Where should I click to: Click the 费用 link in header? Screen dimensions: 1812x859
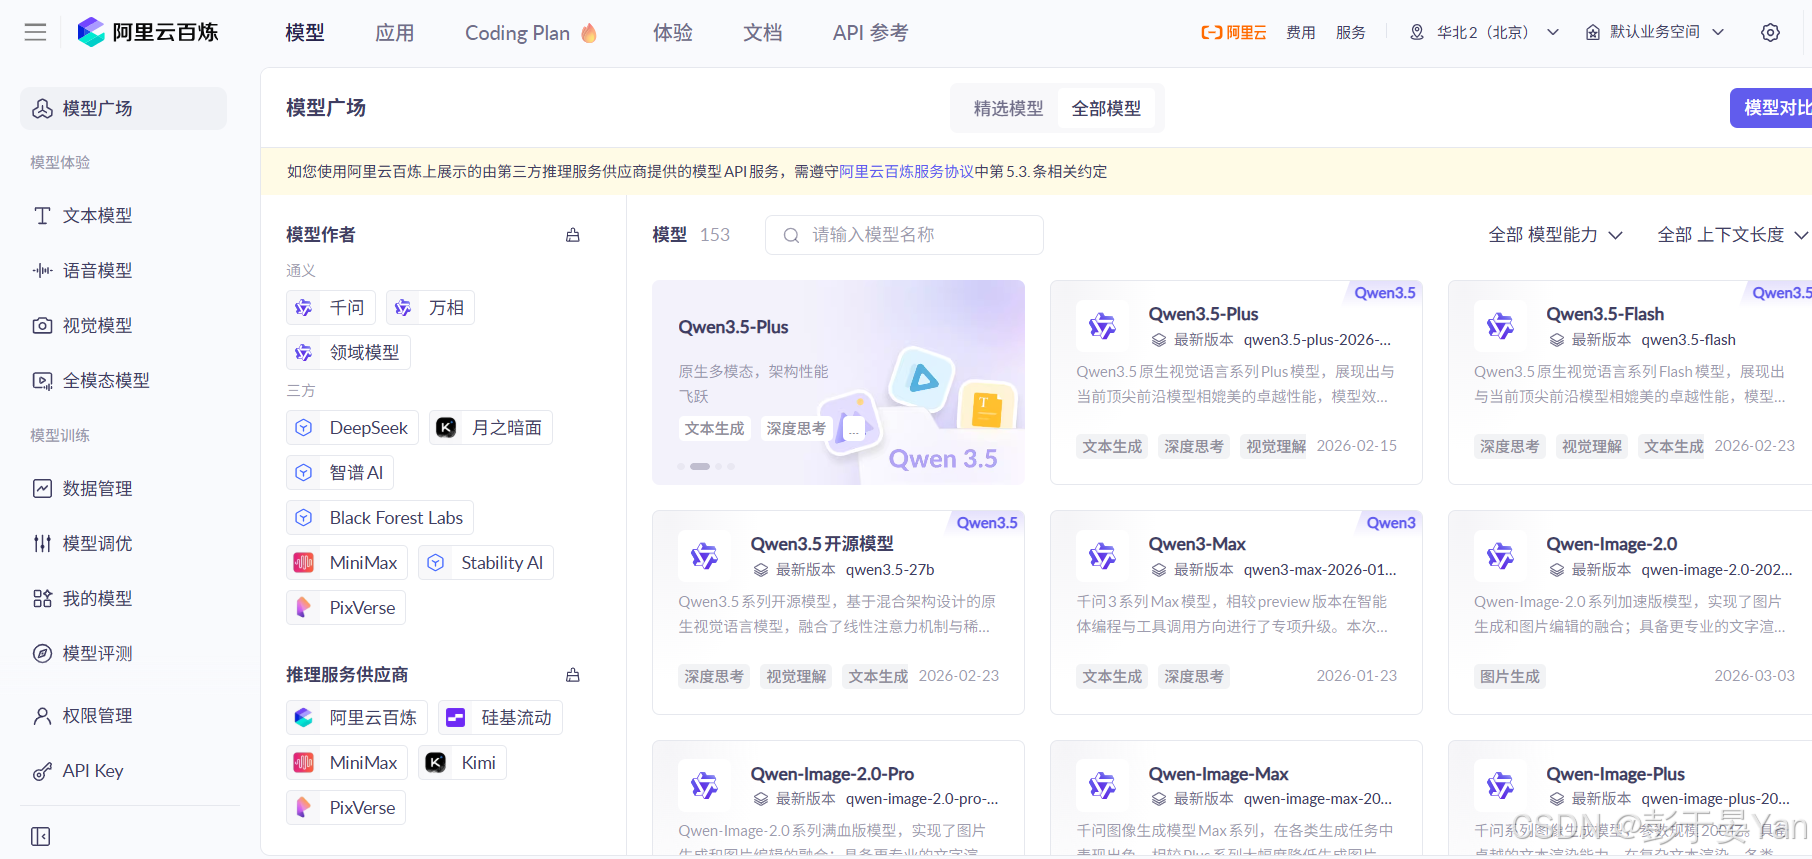(1301, 32)
